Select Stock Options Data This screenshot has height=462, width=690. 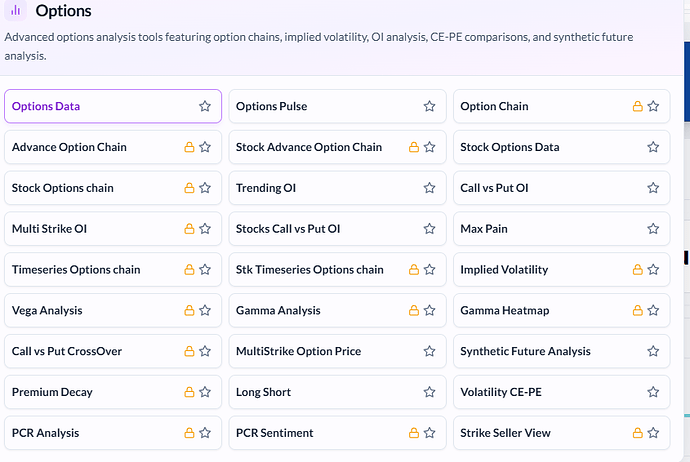tap(510, 147)
